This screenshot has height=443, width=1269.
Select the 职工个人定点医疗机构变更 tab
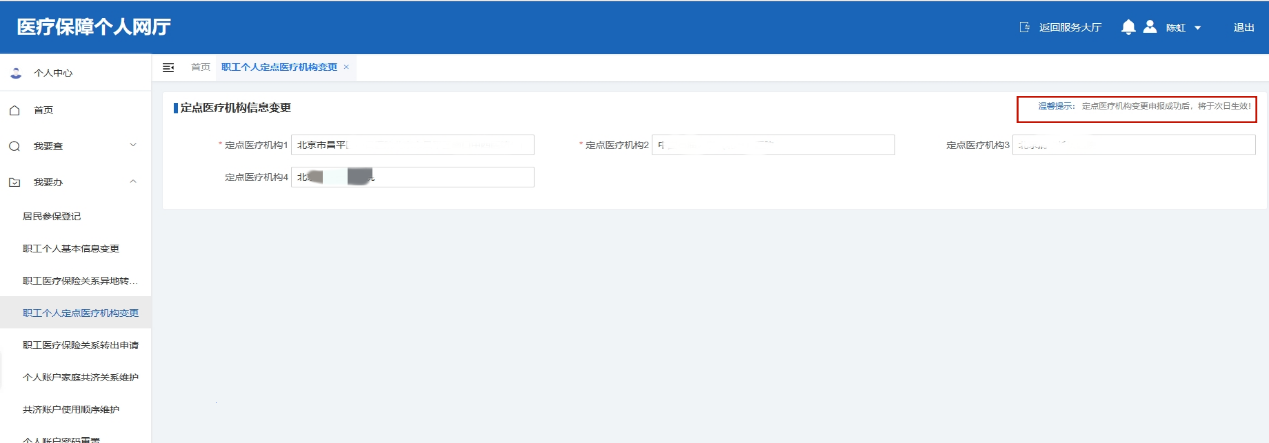pyautogui.click(x=279, y=67)
